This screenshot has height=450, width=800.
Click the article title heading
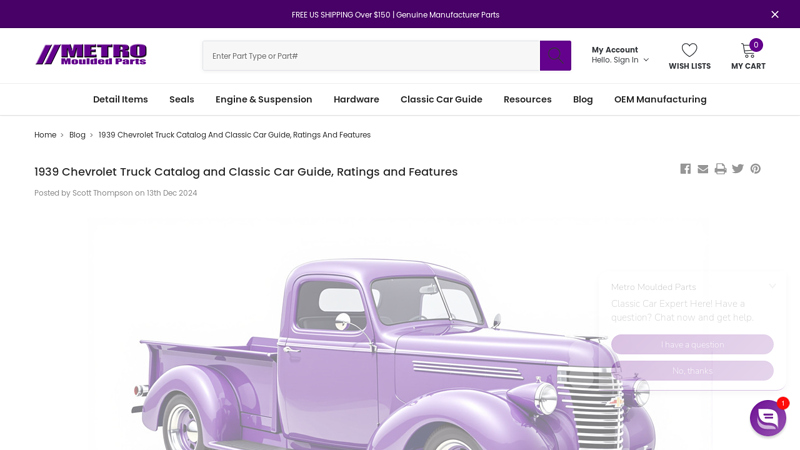pyautogui.click(x=246, y=172)
